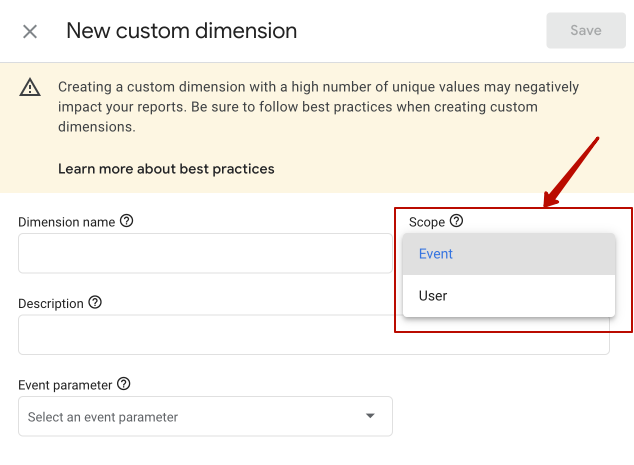Viewport: 634px width, 465px height.
Task: Click the Event parameter label text
Action: (65, 385)
